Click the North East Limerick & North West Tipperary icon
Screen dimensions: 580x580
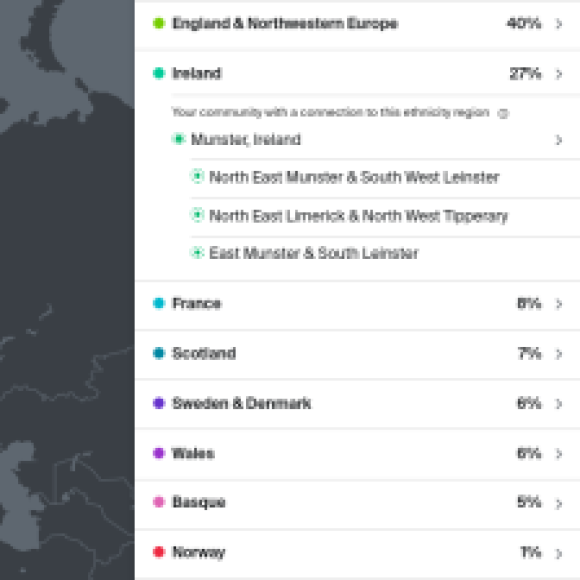(197, 215)
